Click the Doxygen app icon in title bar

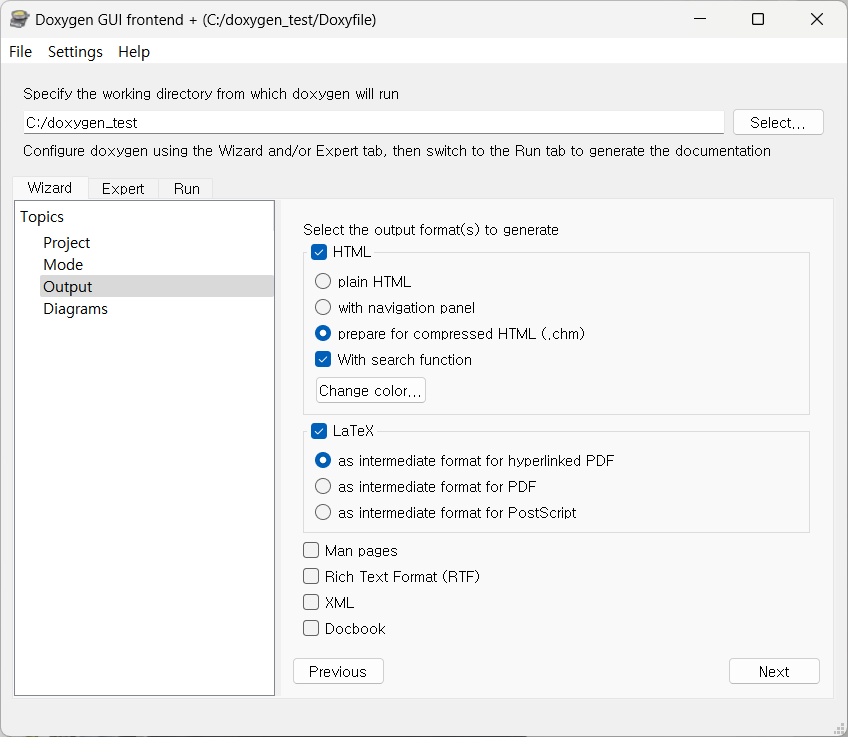tap(19, 19)
